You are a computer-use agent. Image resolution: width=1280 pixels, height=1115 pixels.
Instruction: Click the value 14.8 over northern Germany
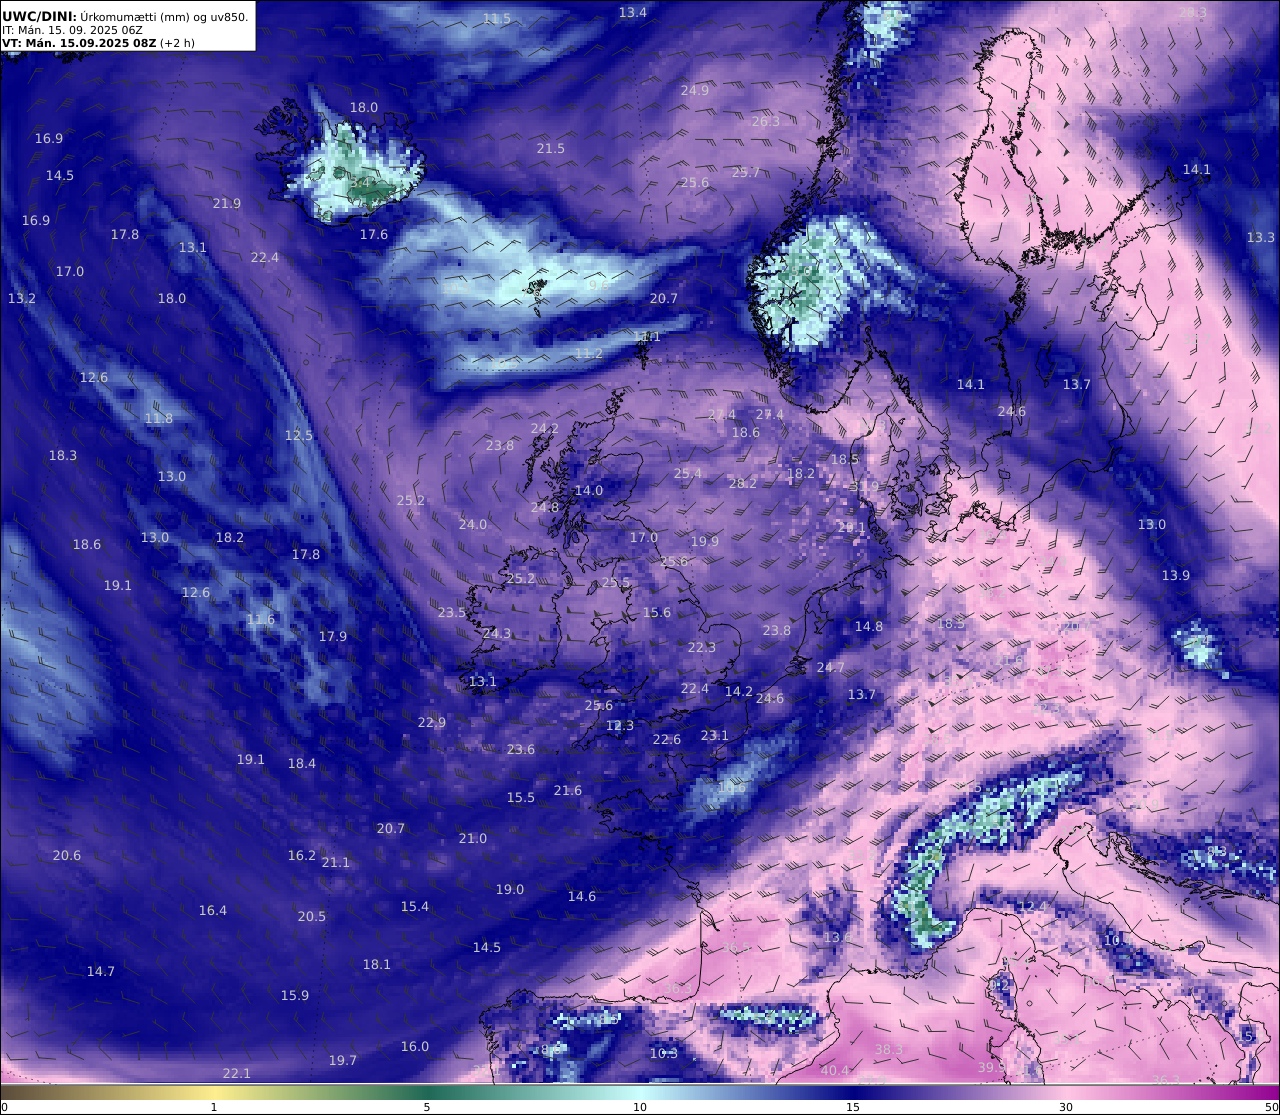pos(869,626)
